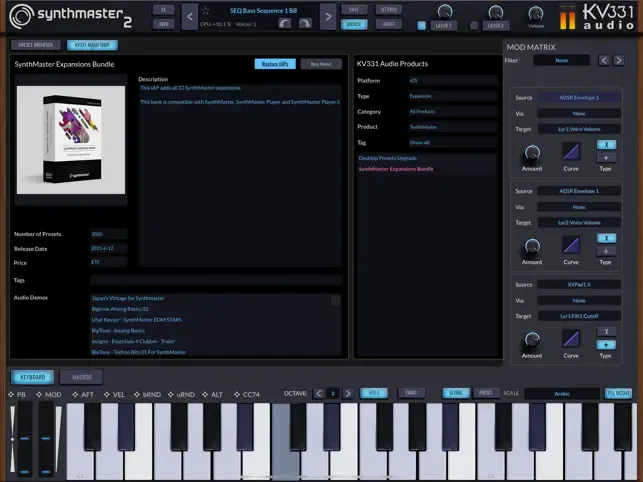This screenshot has height=482, width=643.
Task: Click the Restore IAPs button
Action: (x=275, y=64)
